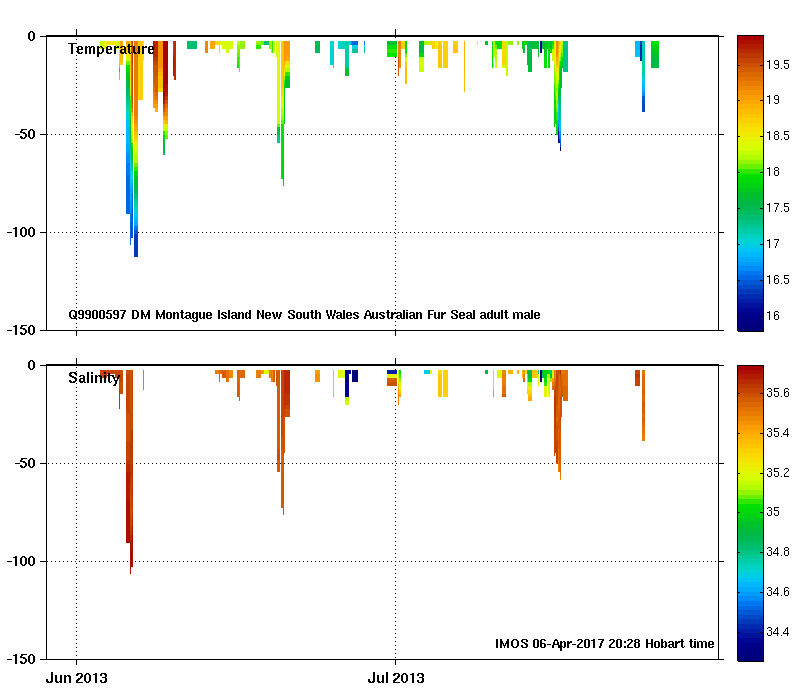Click the 35.6 salinity colorbar label
This screenshot has height=700, width=799.
(x=778, y=393)
